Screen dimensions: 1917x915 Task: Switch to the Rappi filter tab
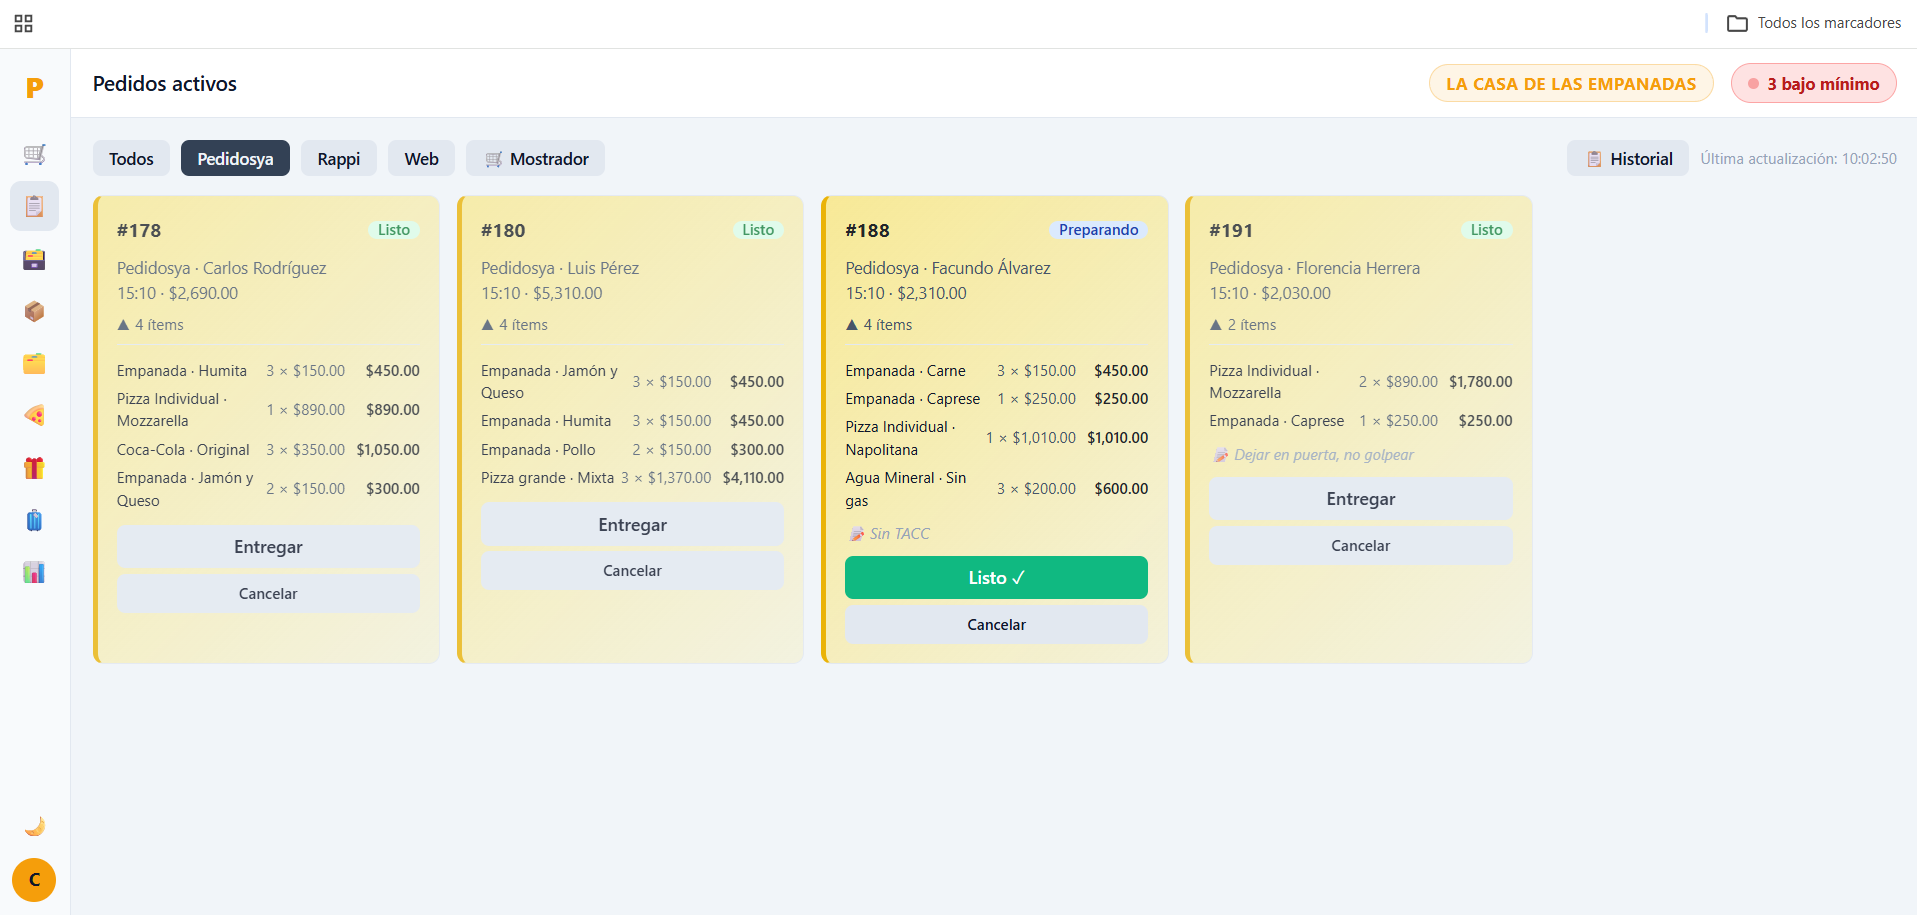tap(338, 159)
